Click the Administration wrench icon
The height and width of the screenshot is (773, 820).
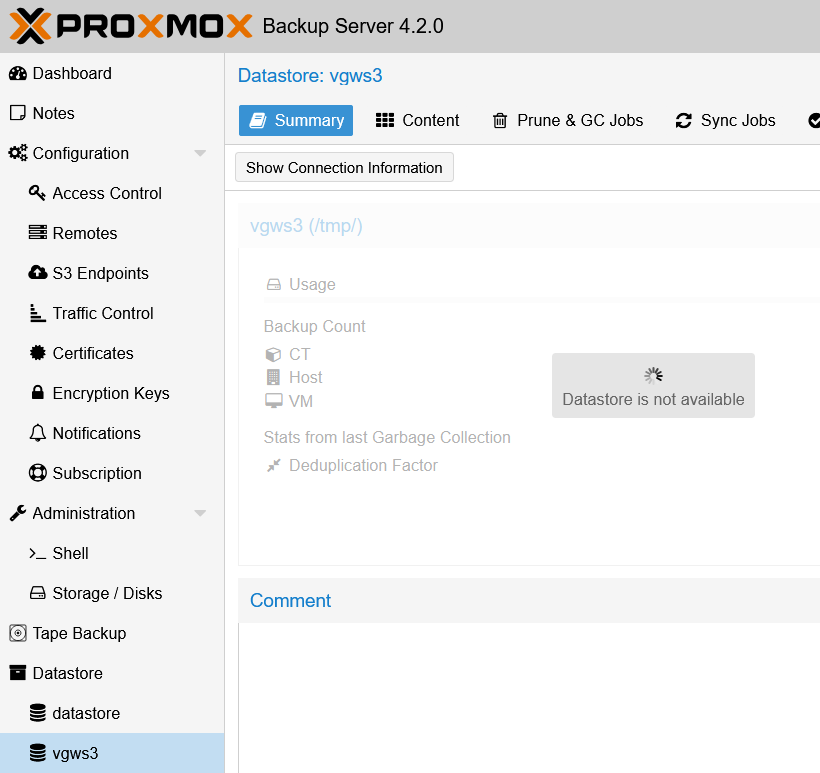coord(18,513)
